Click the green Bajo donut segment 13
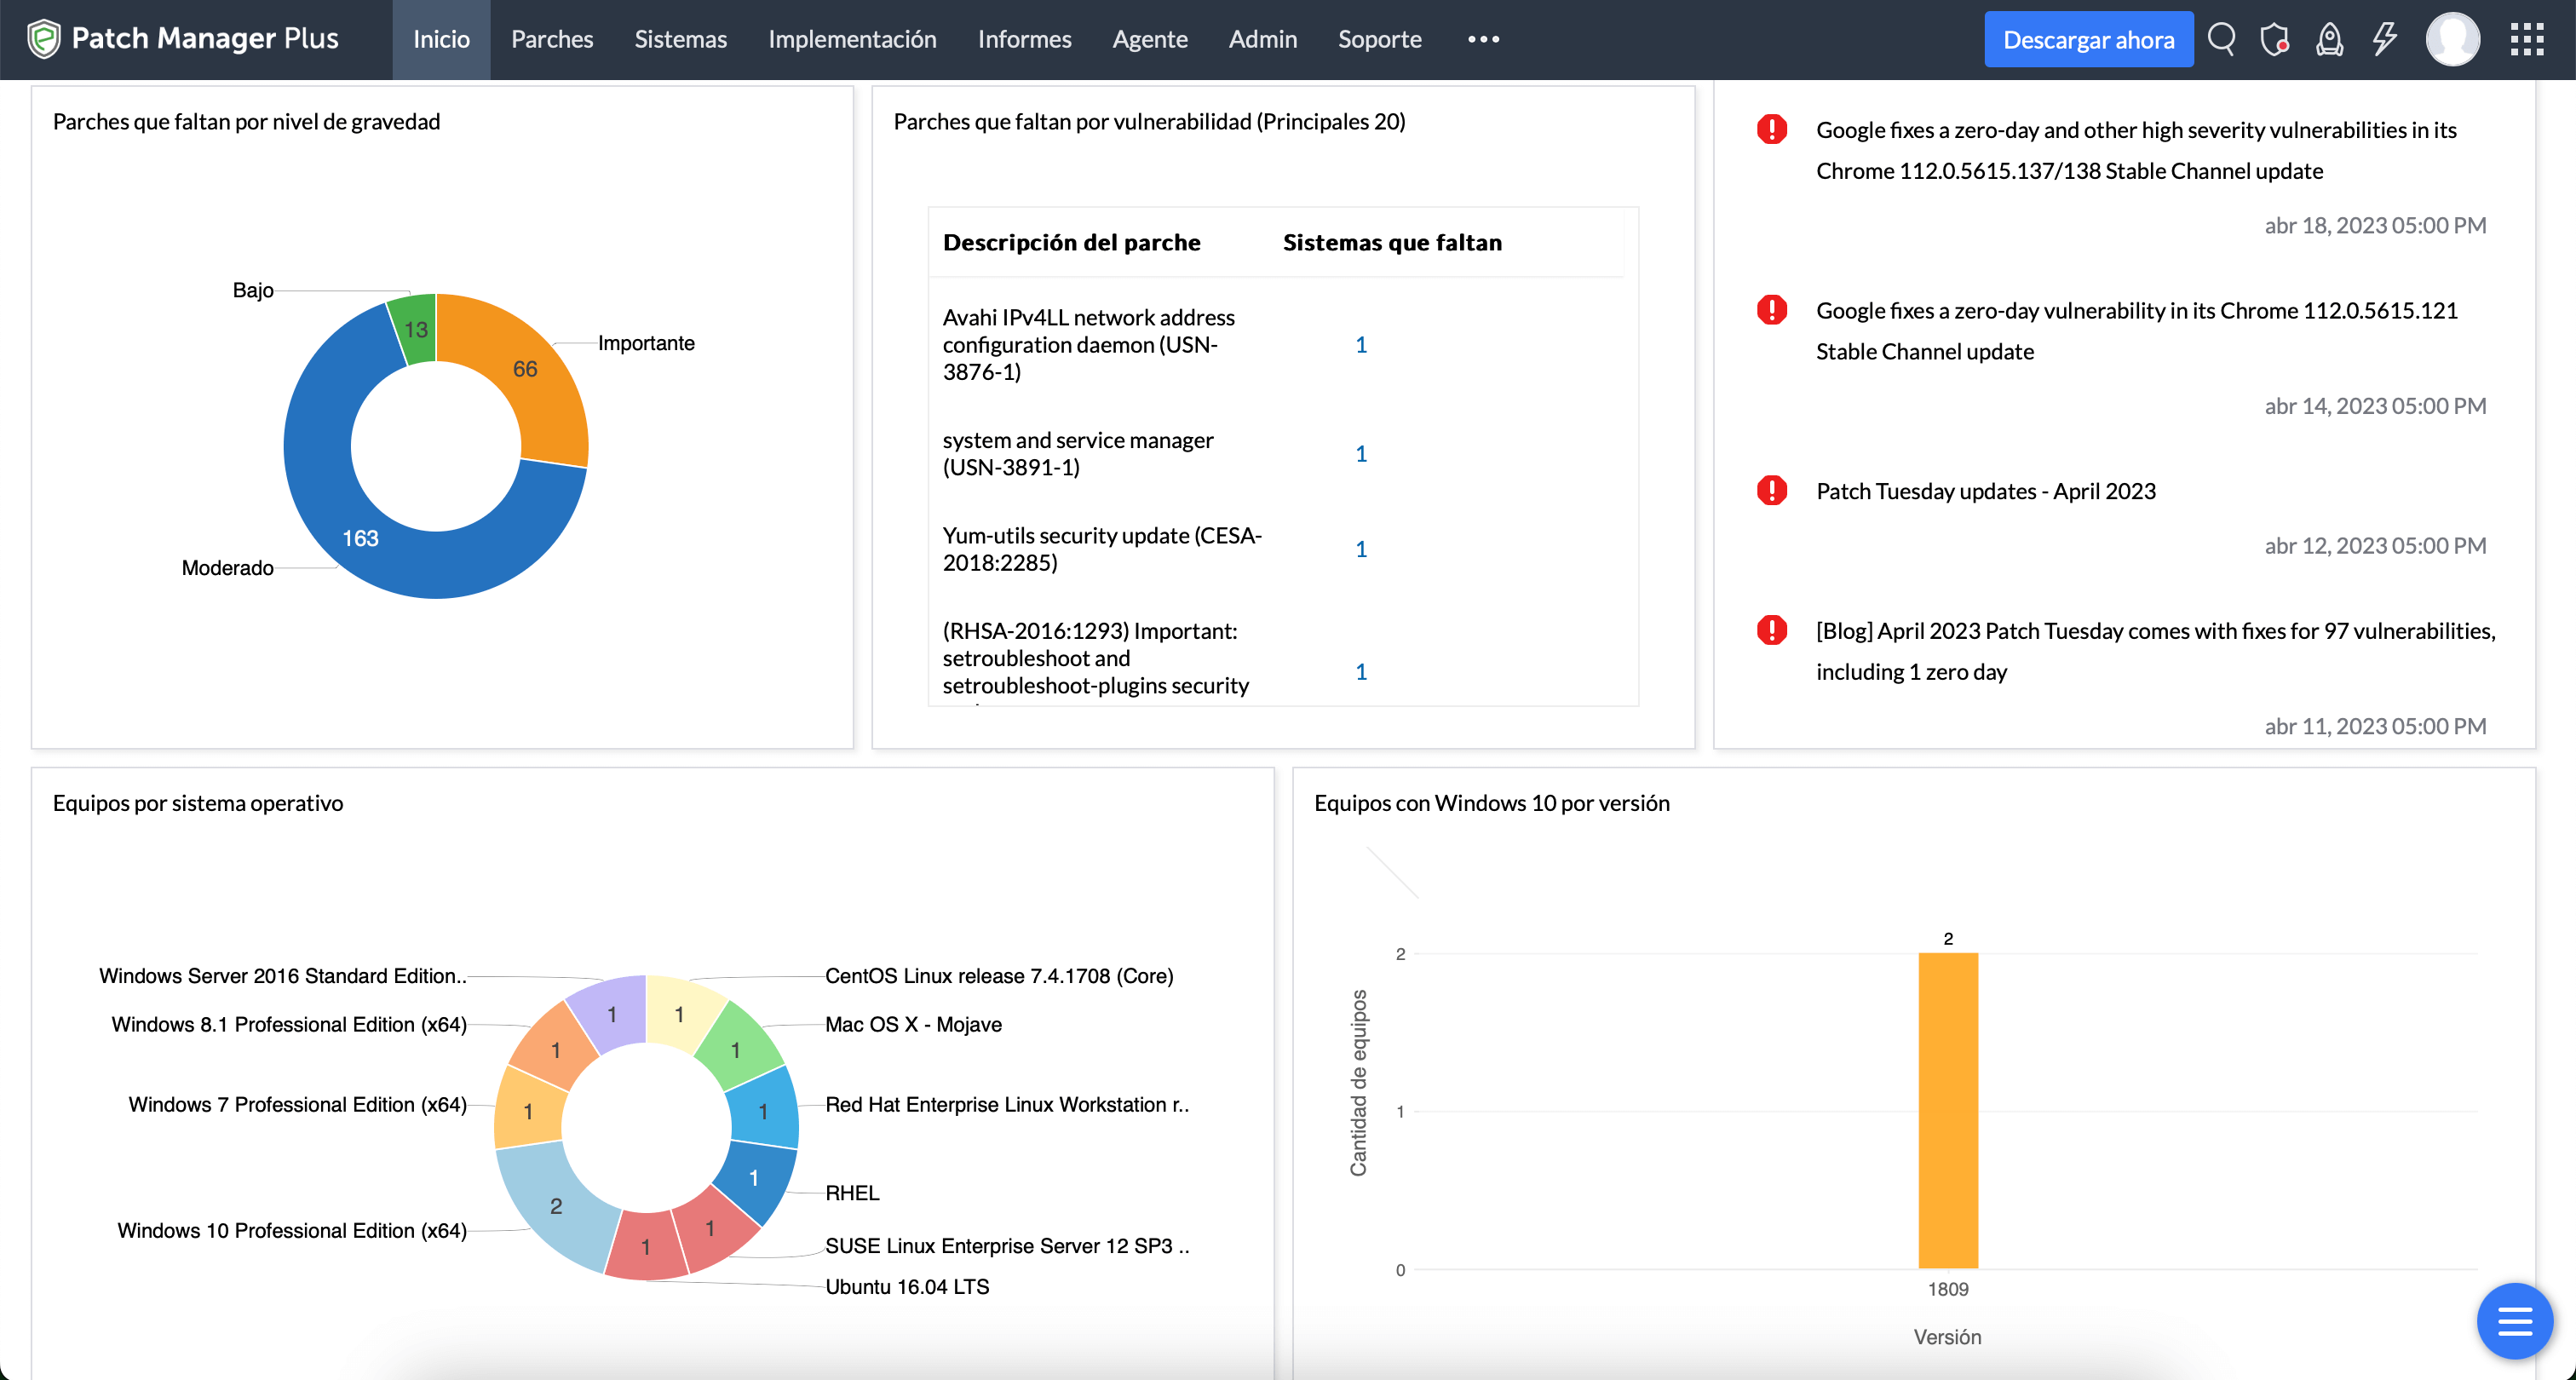The height and width of the screenshot is (1380, 2576). pos(415,329)
